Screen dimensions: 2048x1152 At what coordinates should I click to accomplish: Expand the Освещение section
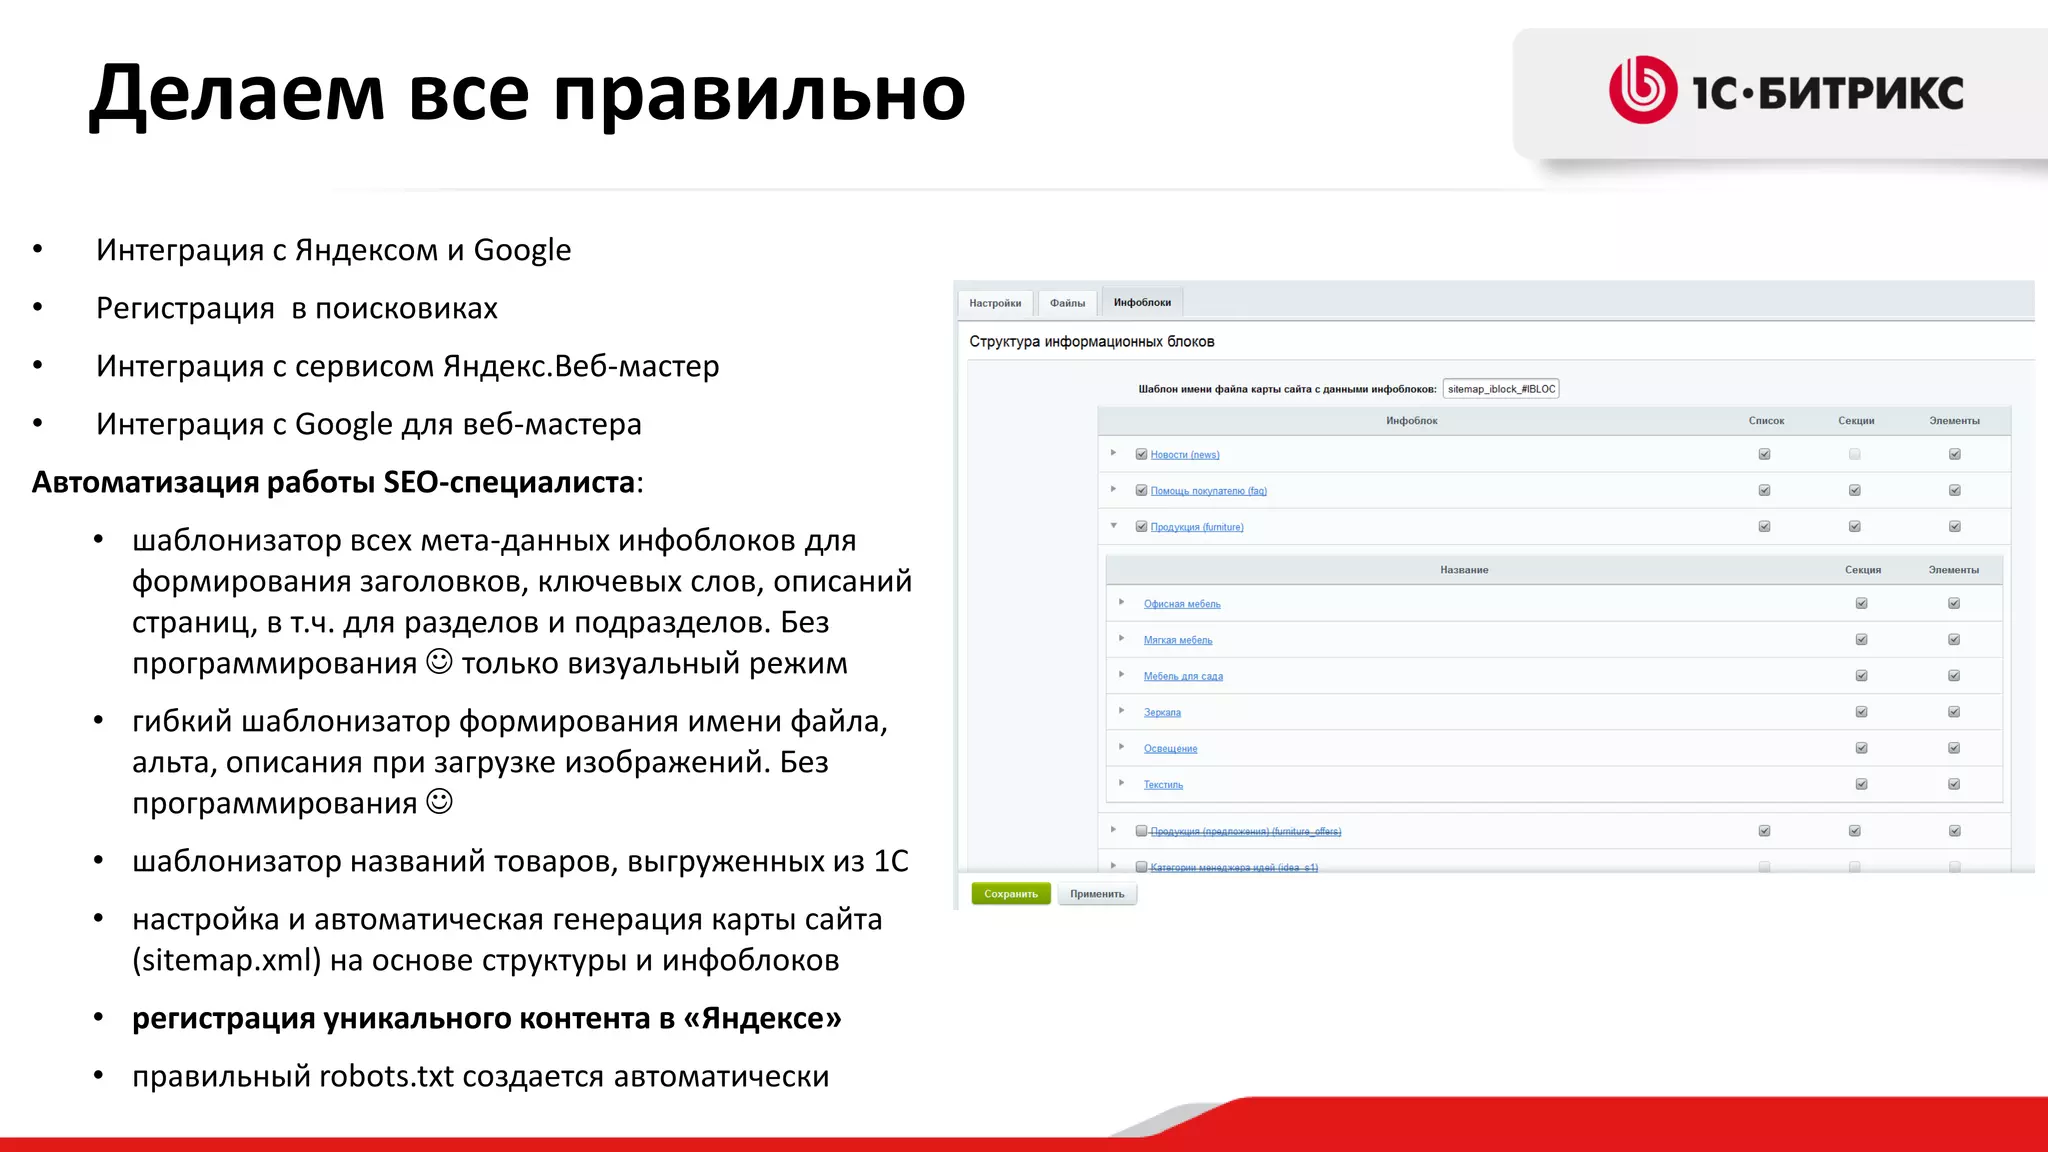[1121, 746]
